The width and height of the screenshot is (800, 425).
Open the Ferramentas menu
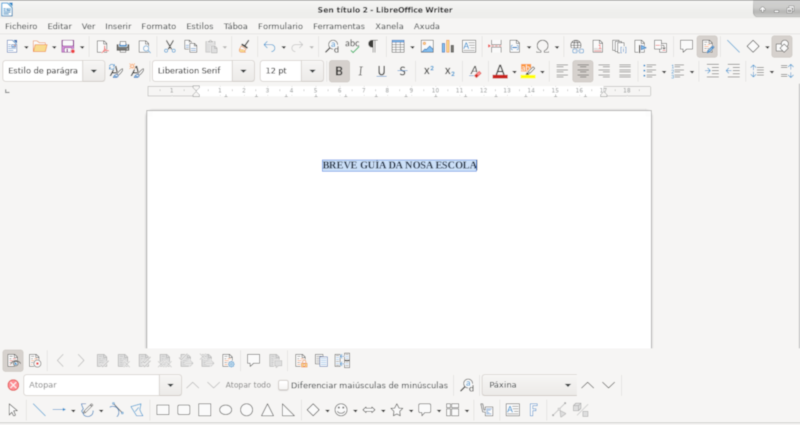[x=338, y=26]
